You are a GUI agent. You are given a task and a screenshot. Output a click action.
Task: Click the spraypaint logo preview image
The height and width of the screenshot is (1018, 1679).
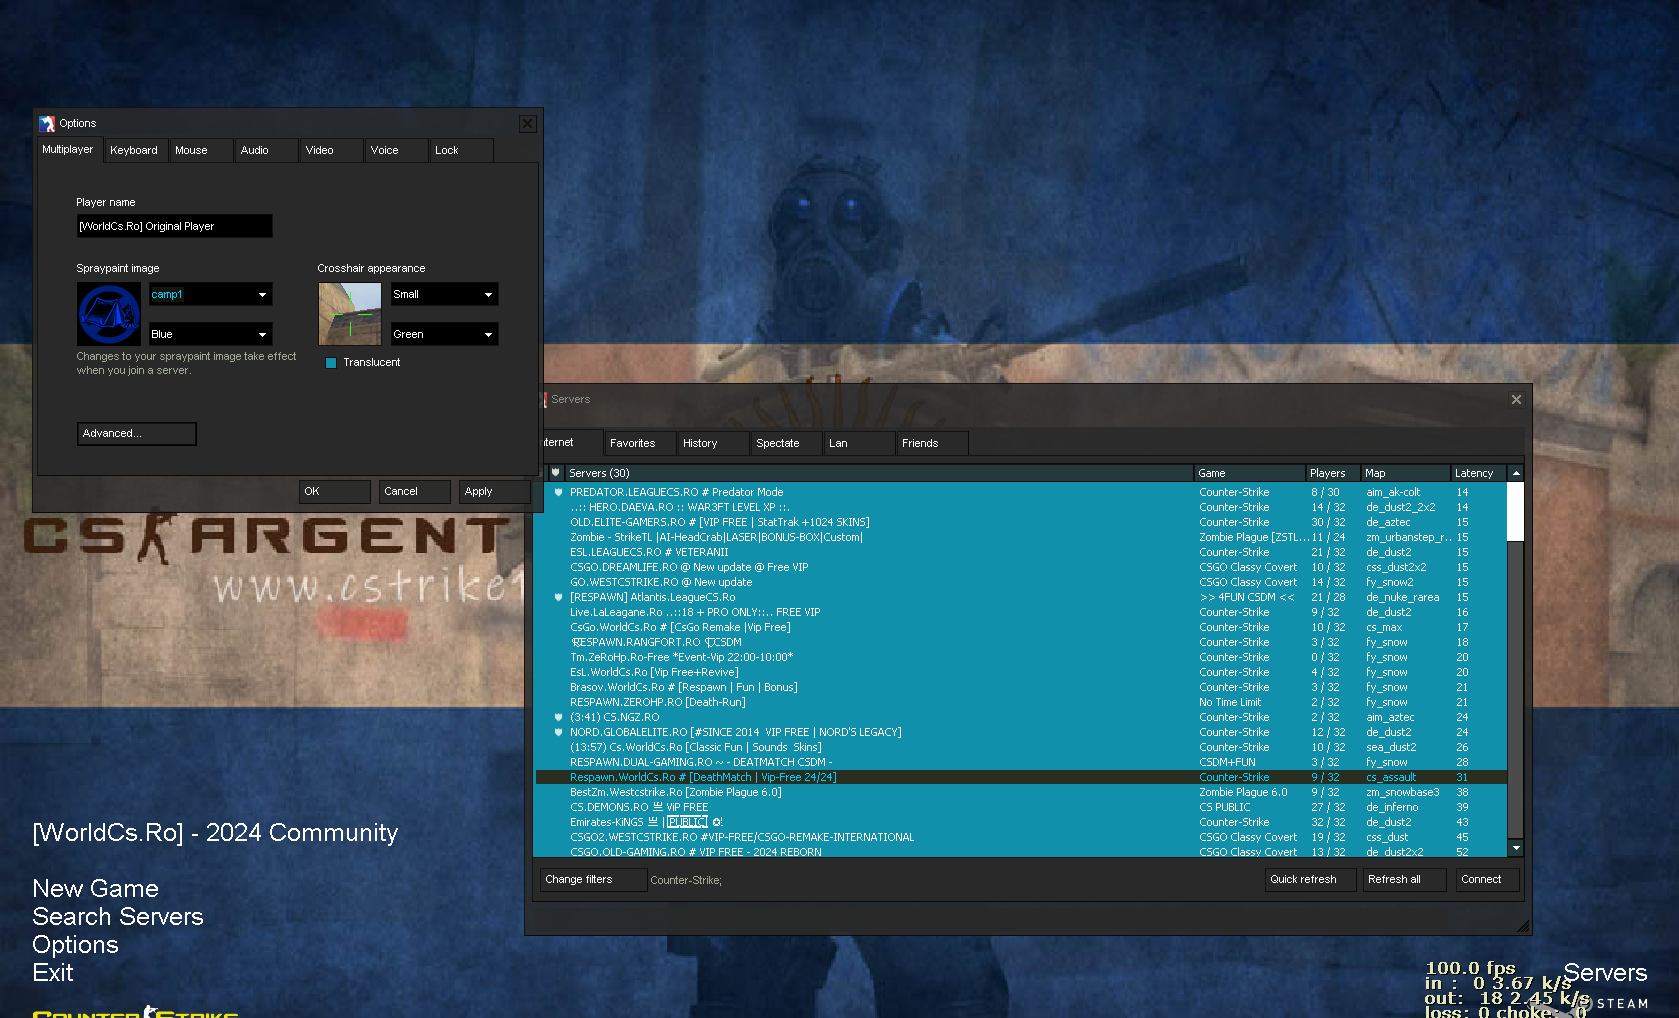[x=109, y=314]
